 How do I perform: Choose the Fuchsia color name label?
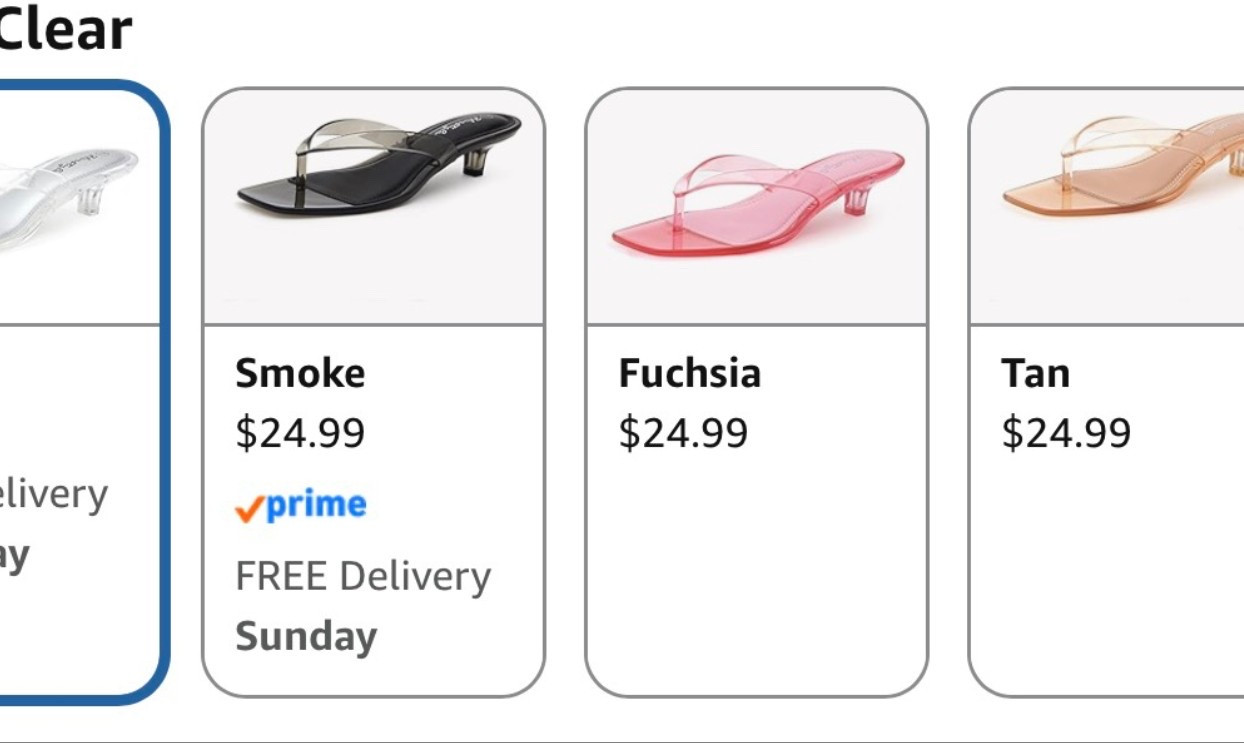coord(689,373)
